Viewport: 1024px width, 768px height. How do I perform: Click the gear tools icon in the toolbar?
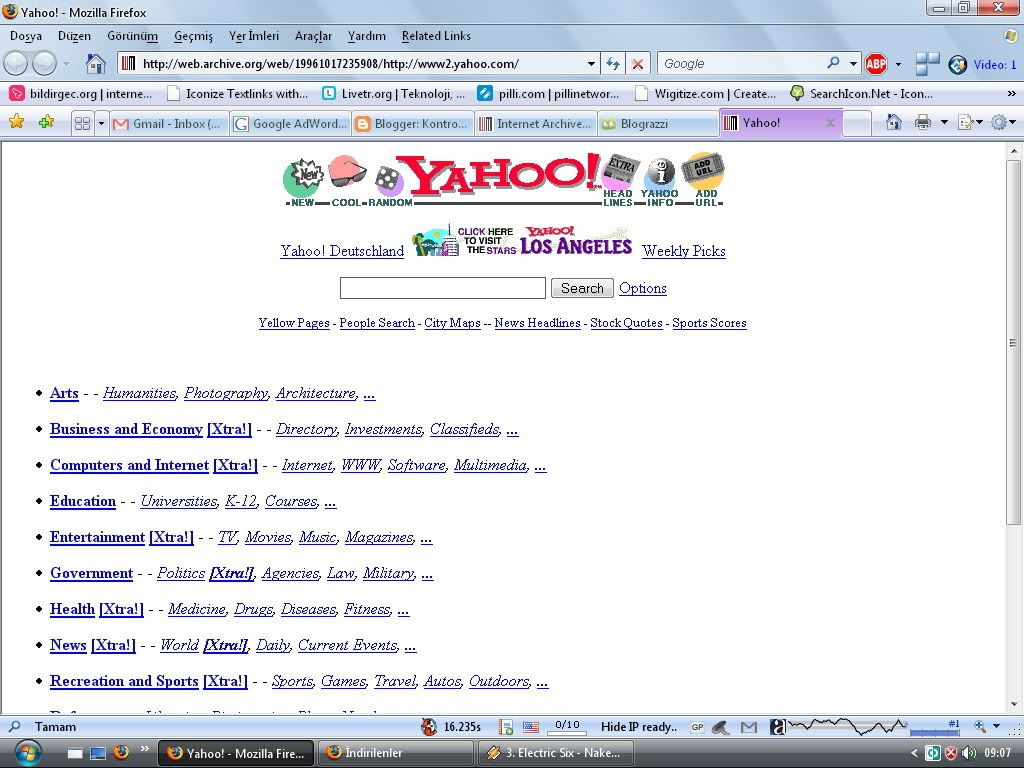pos(999,122)
